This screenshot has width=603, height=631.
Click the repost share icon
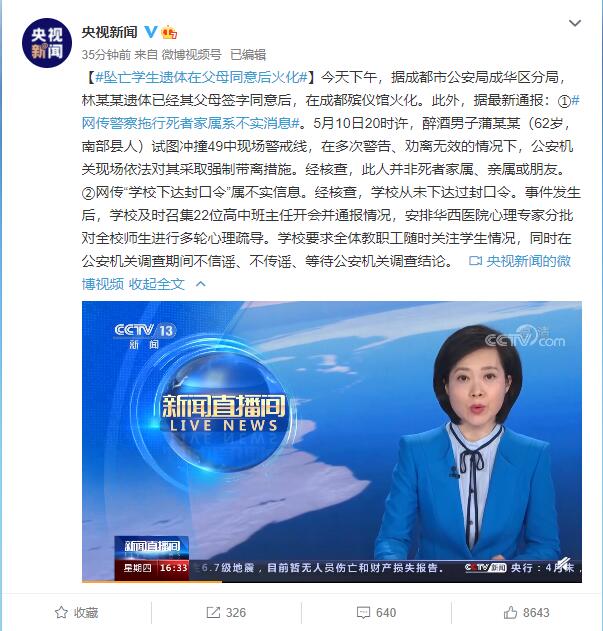tap(213, 612)
